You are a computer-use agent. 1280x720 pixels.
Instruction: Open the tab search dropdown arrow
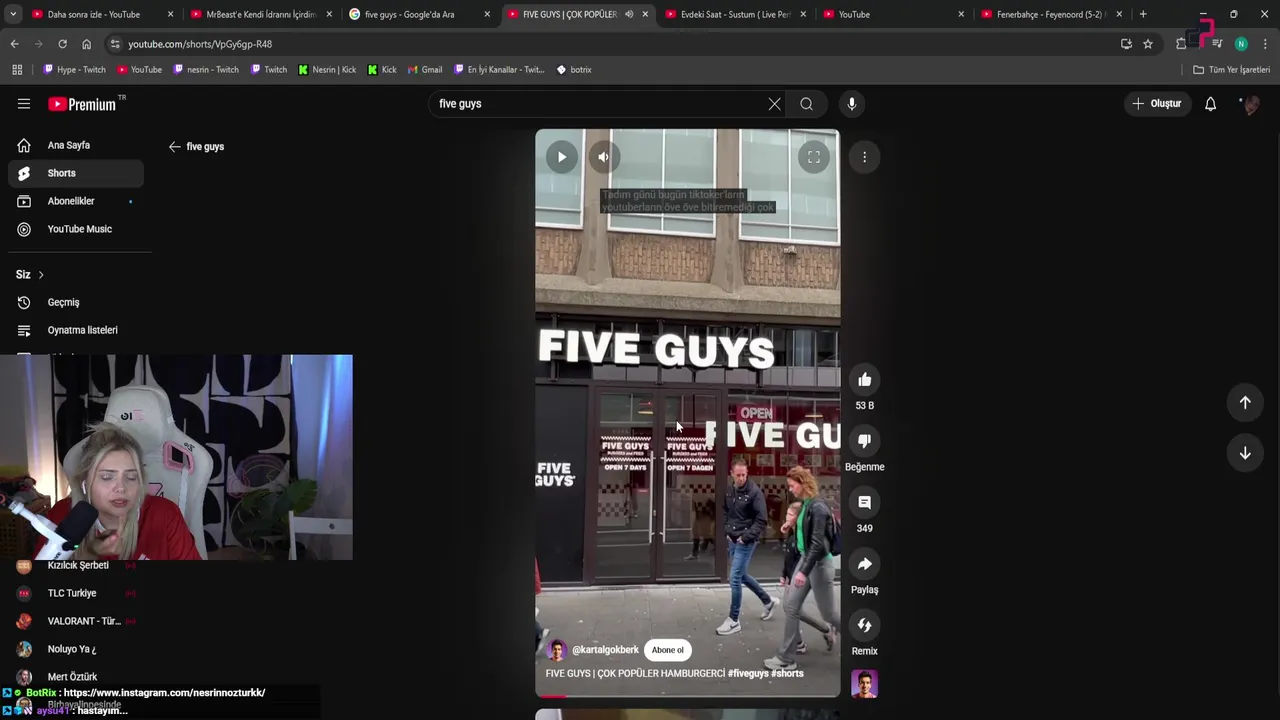13,15
